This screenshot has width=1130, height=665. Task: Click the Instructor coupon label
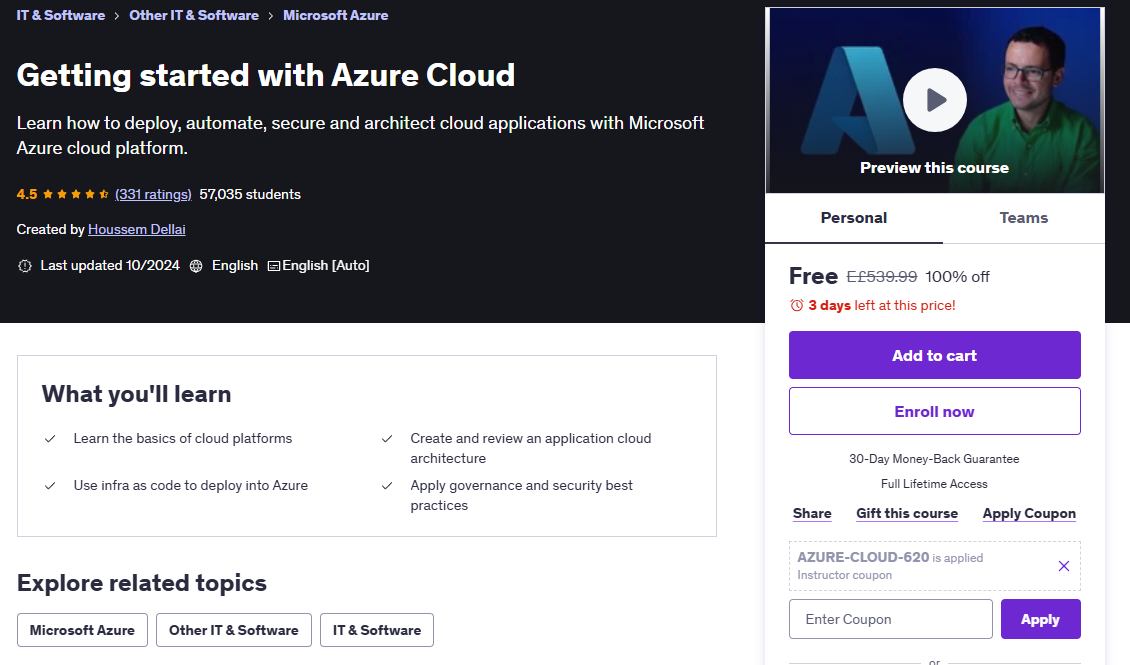tap(845, 576)
